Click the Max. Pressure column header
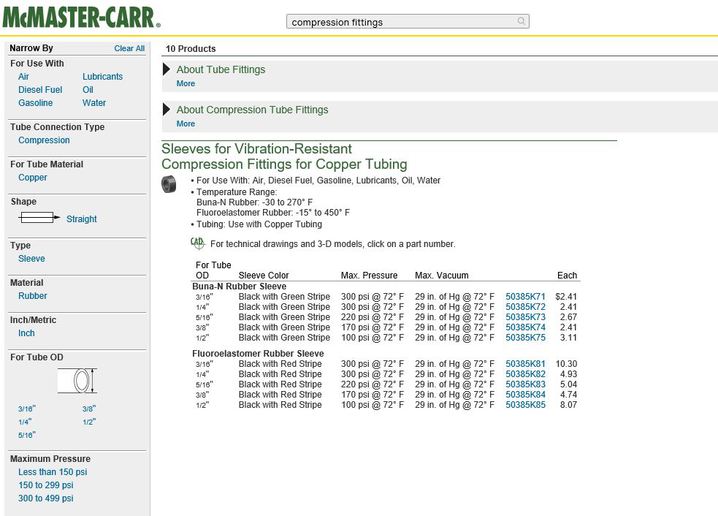 pos(369,275)
